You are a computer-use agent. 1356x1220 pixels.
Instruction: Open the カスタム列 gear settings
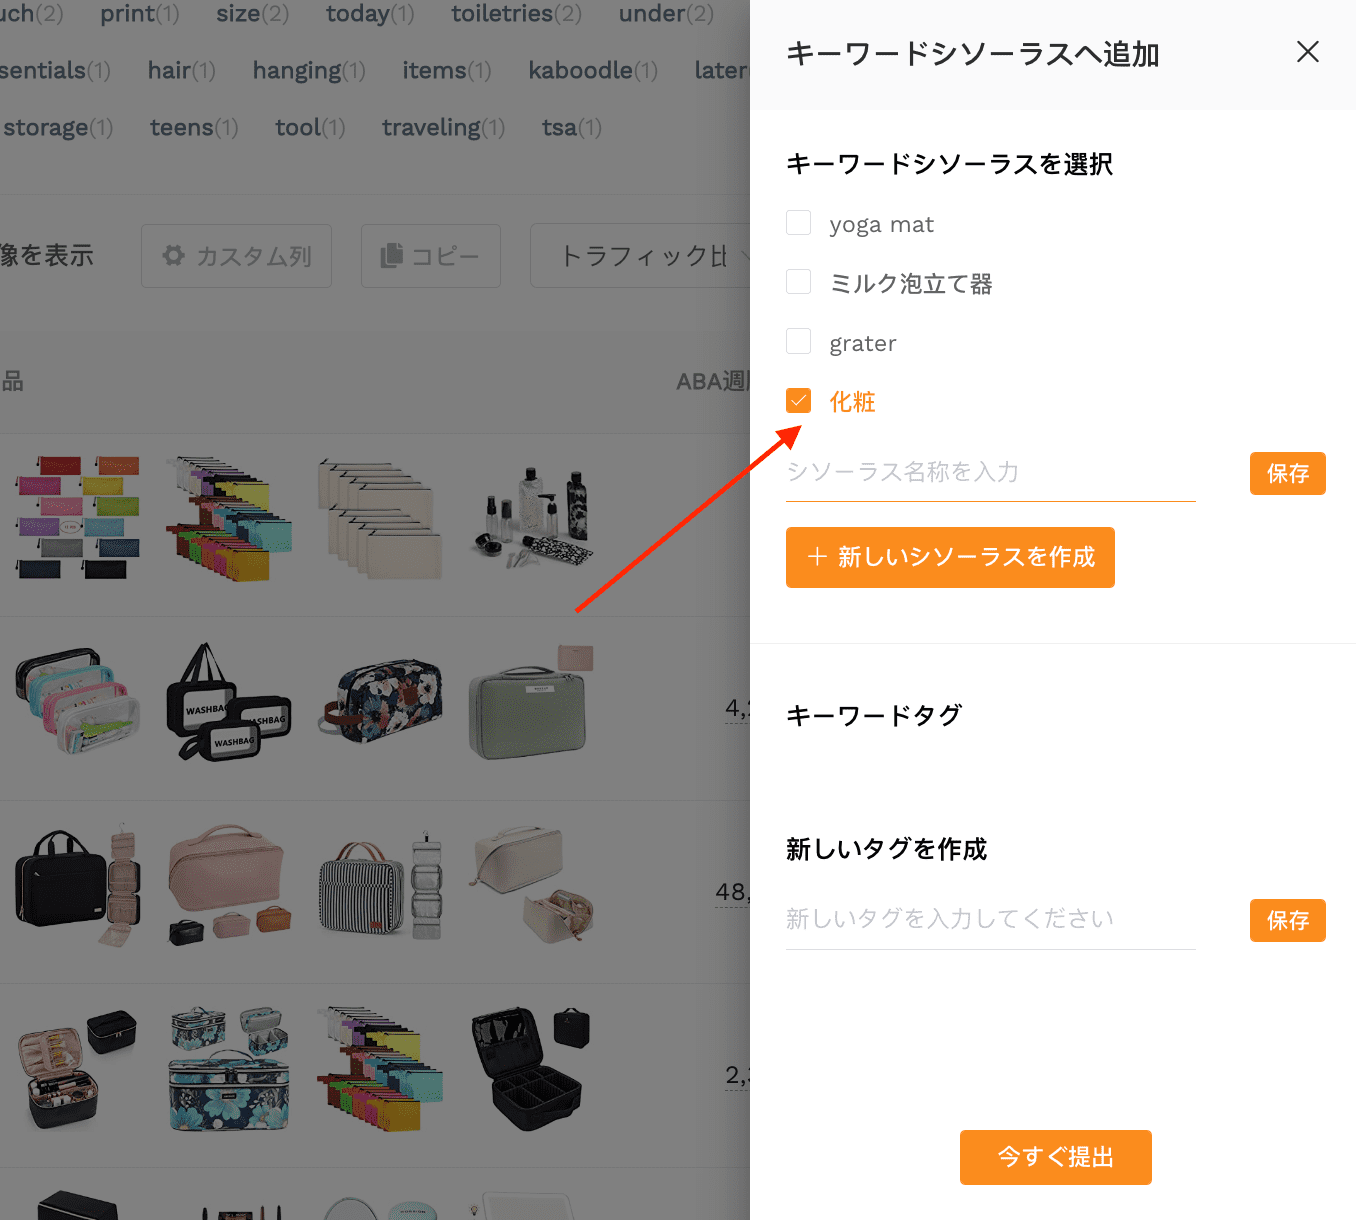pos(236,256)
